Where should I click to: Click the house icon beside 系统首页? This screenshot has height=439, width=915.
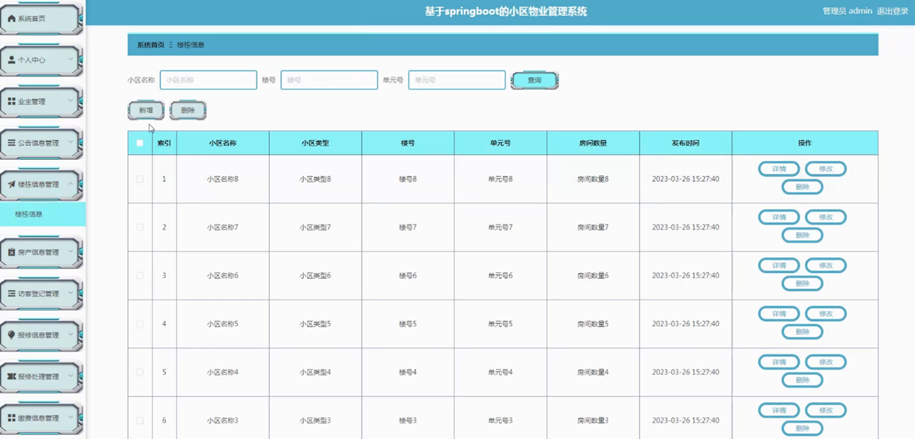[12, 19]
